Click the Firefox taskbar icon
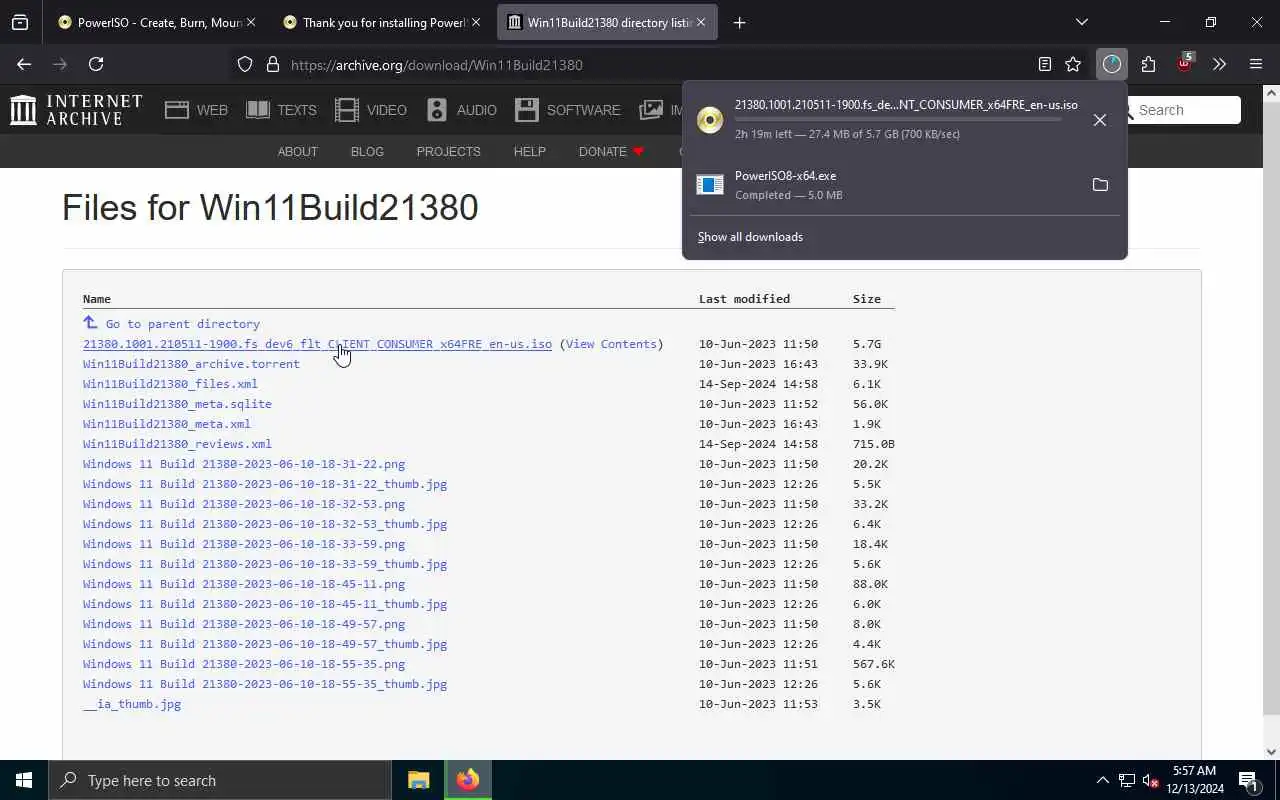 coord(467,780)
